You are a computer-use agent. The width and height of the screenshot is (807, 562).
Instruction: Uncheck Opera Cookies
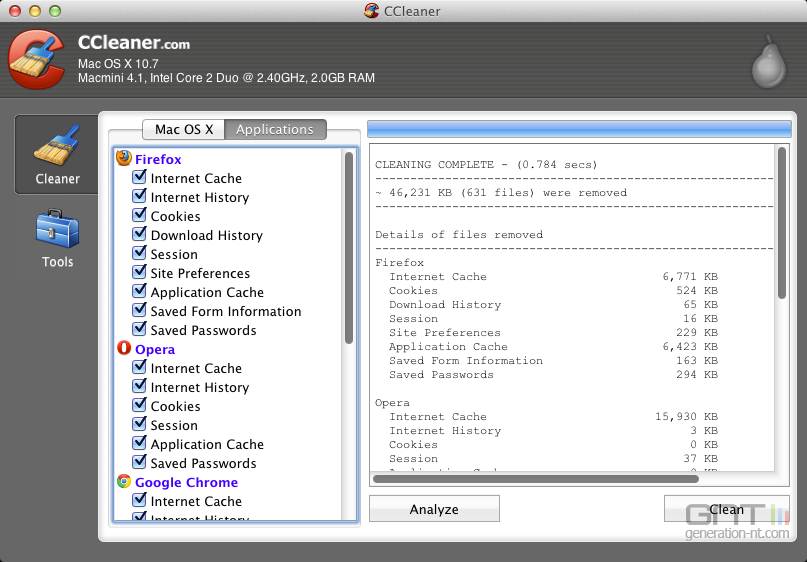[x=139, y=405]
